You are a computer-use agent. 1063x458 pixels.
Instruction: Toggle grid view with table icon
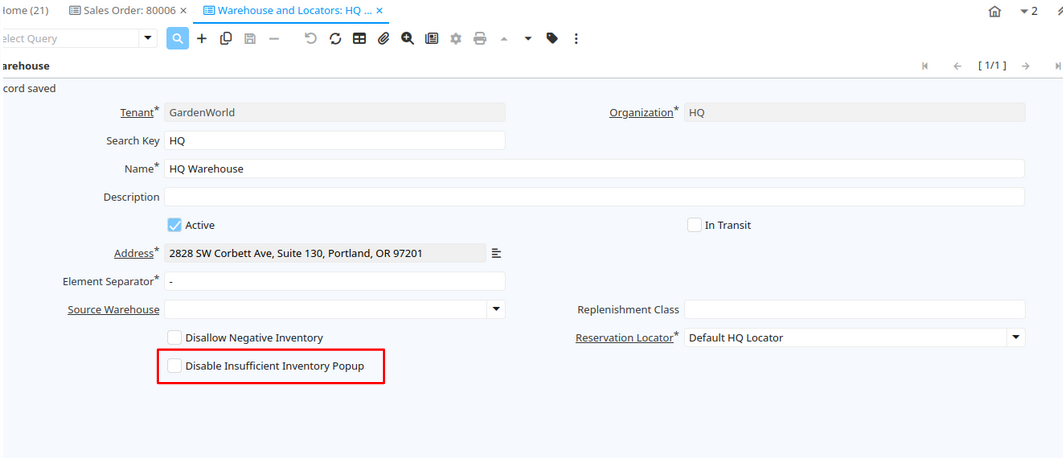pyautogui.click(x=359, y=38)
